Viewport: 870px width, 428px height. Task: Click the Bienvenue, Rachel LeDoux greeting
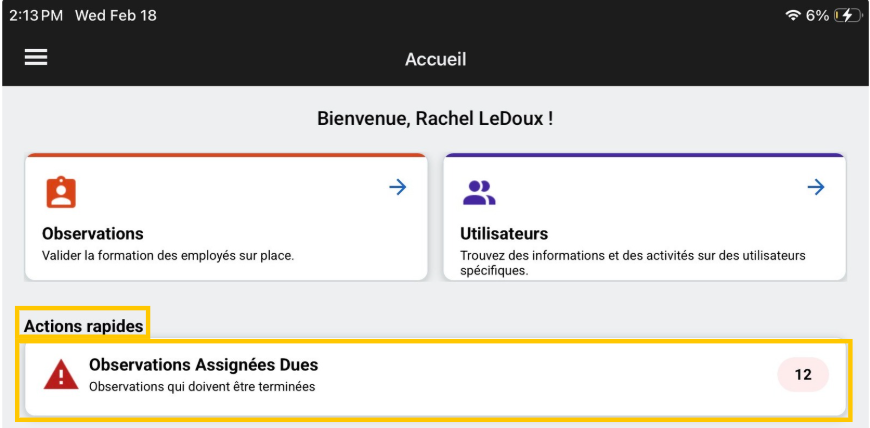coord(435,119)
